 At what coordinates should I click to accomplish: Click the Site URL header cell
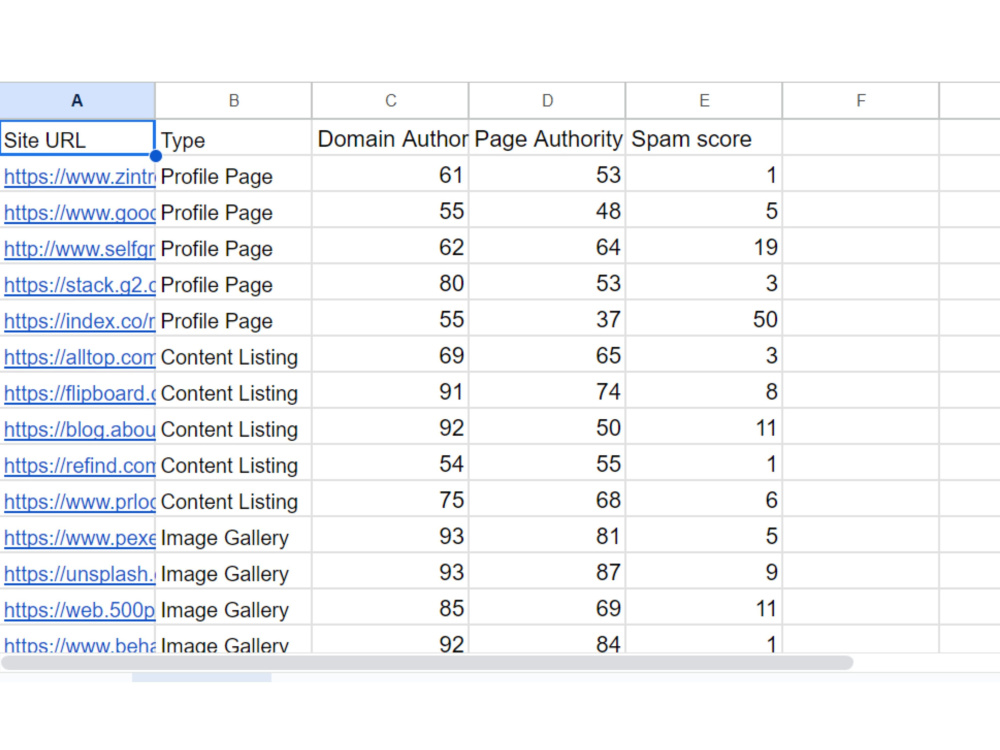click(x=77, y=138)
